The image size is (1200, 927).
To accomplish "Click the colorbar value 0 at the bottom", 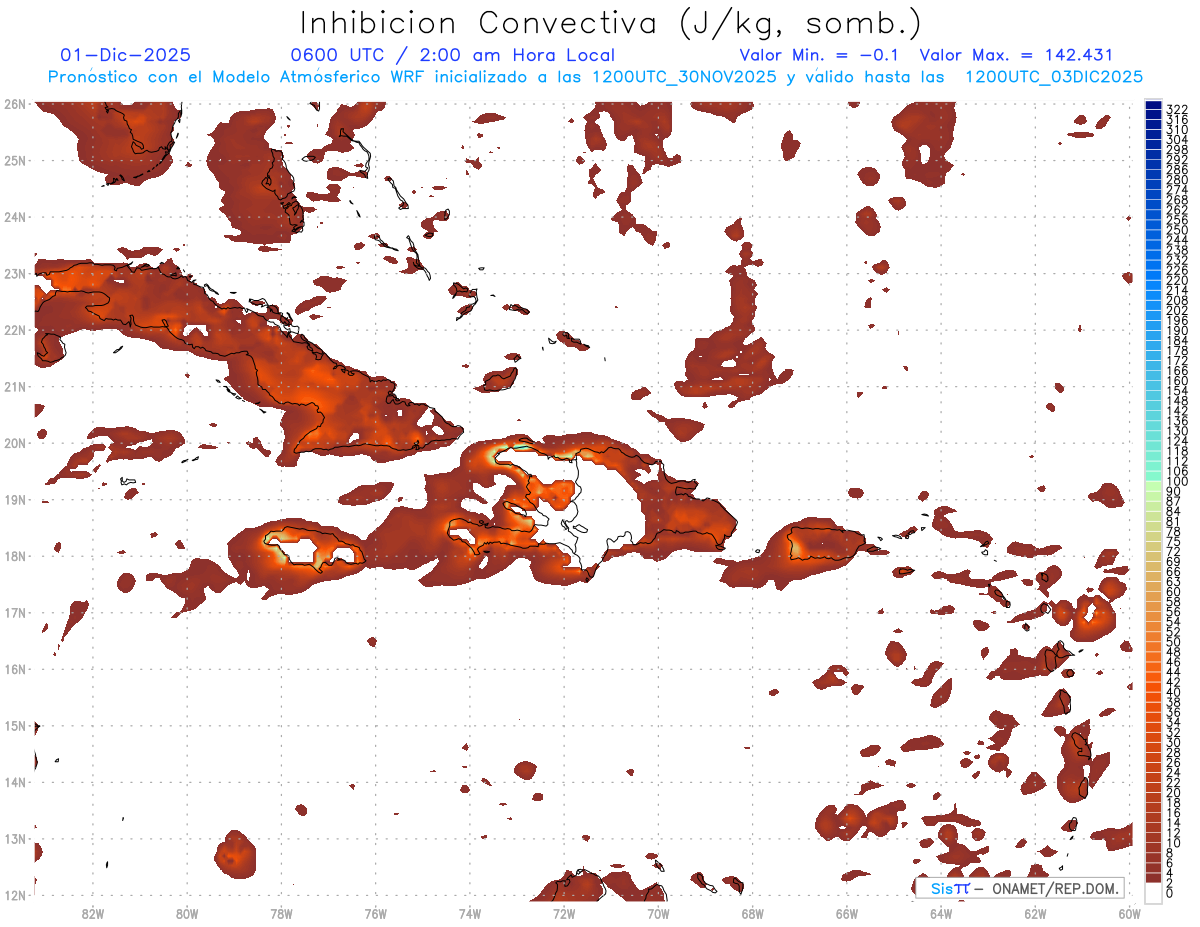I will (1170, 893).
